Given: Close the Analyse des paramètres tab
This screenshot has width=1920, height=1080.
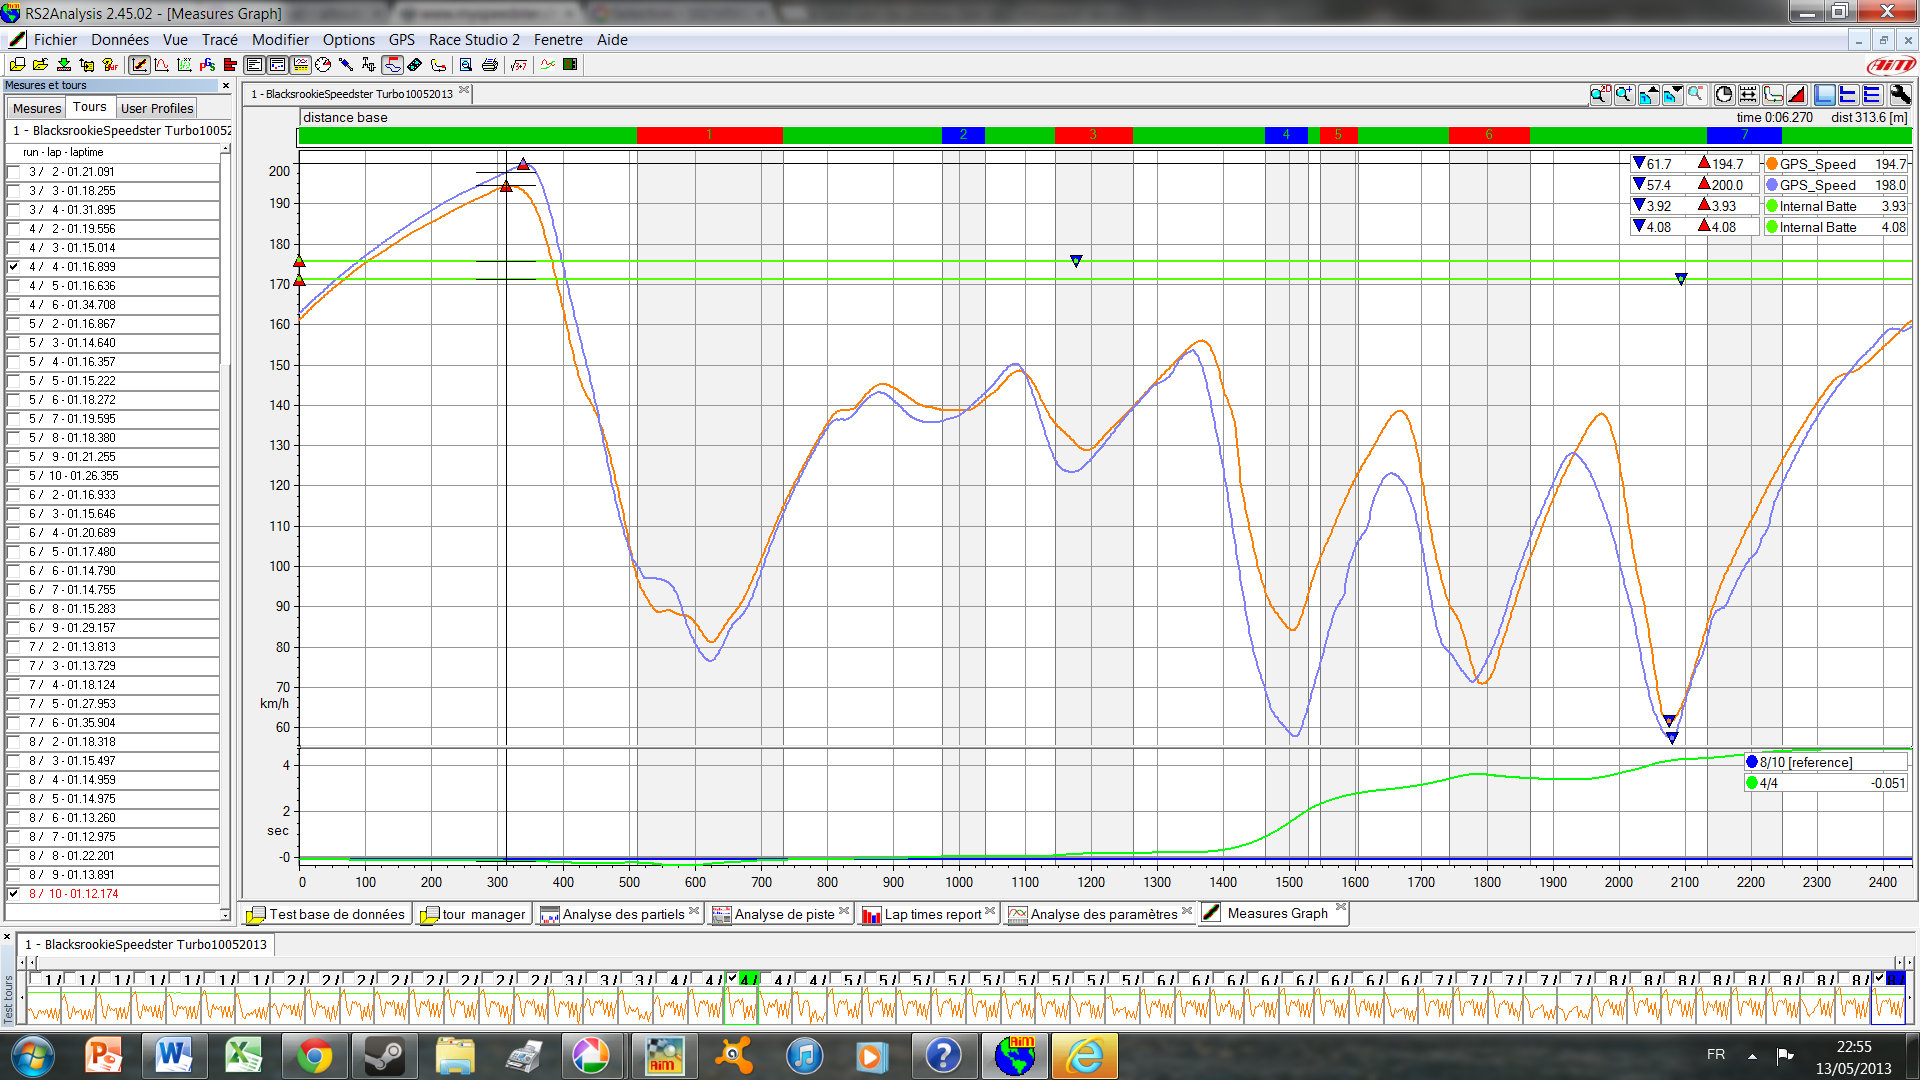Looking at the screenshot, I should (x=1187, y=911).
